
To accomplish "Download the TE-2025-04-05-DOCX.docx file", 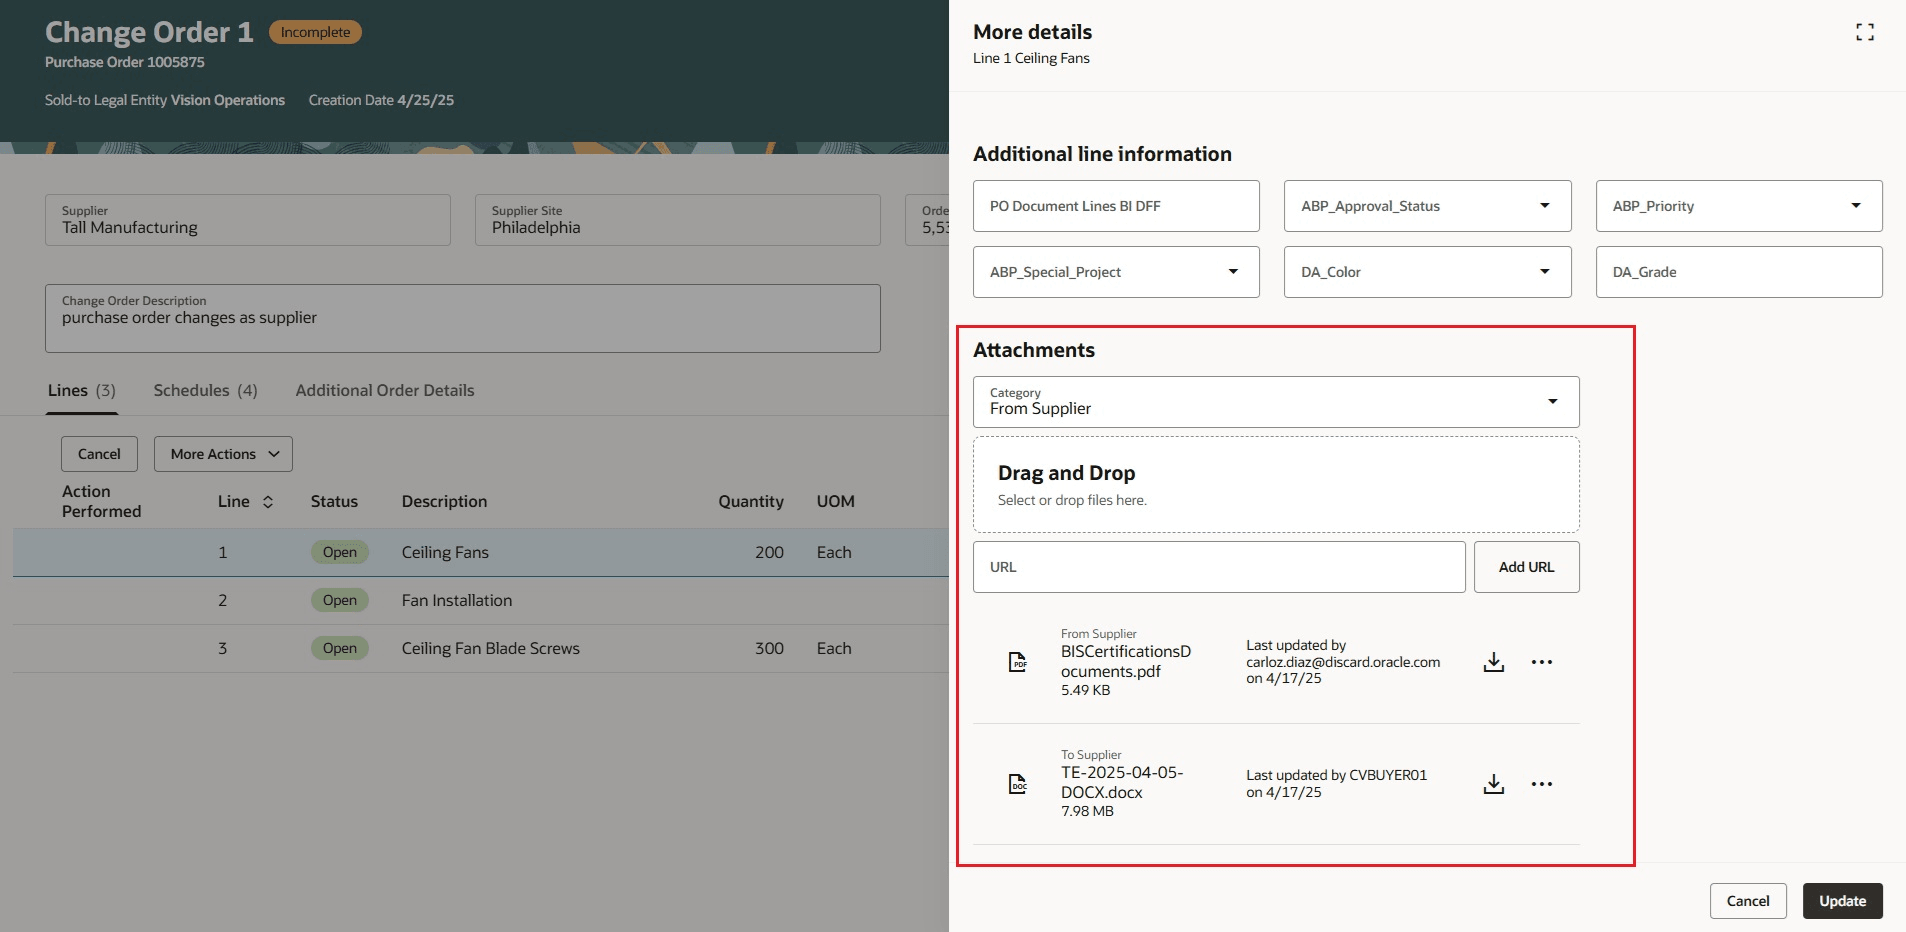I will point(1492,783).
